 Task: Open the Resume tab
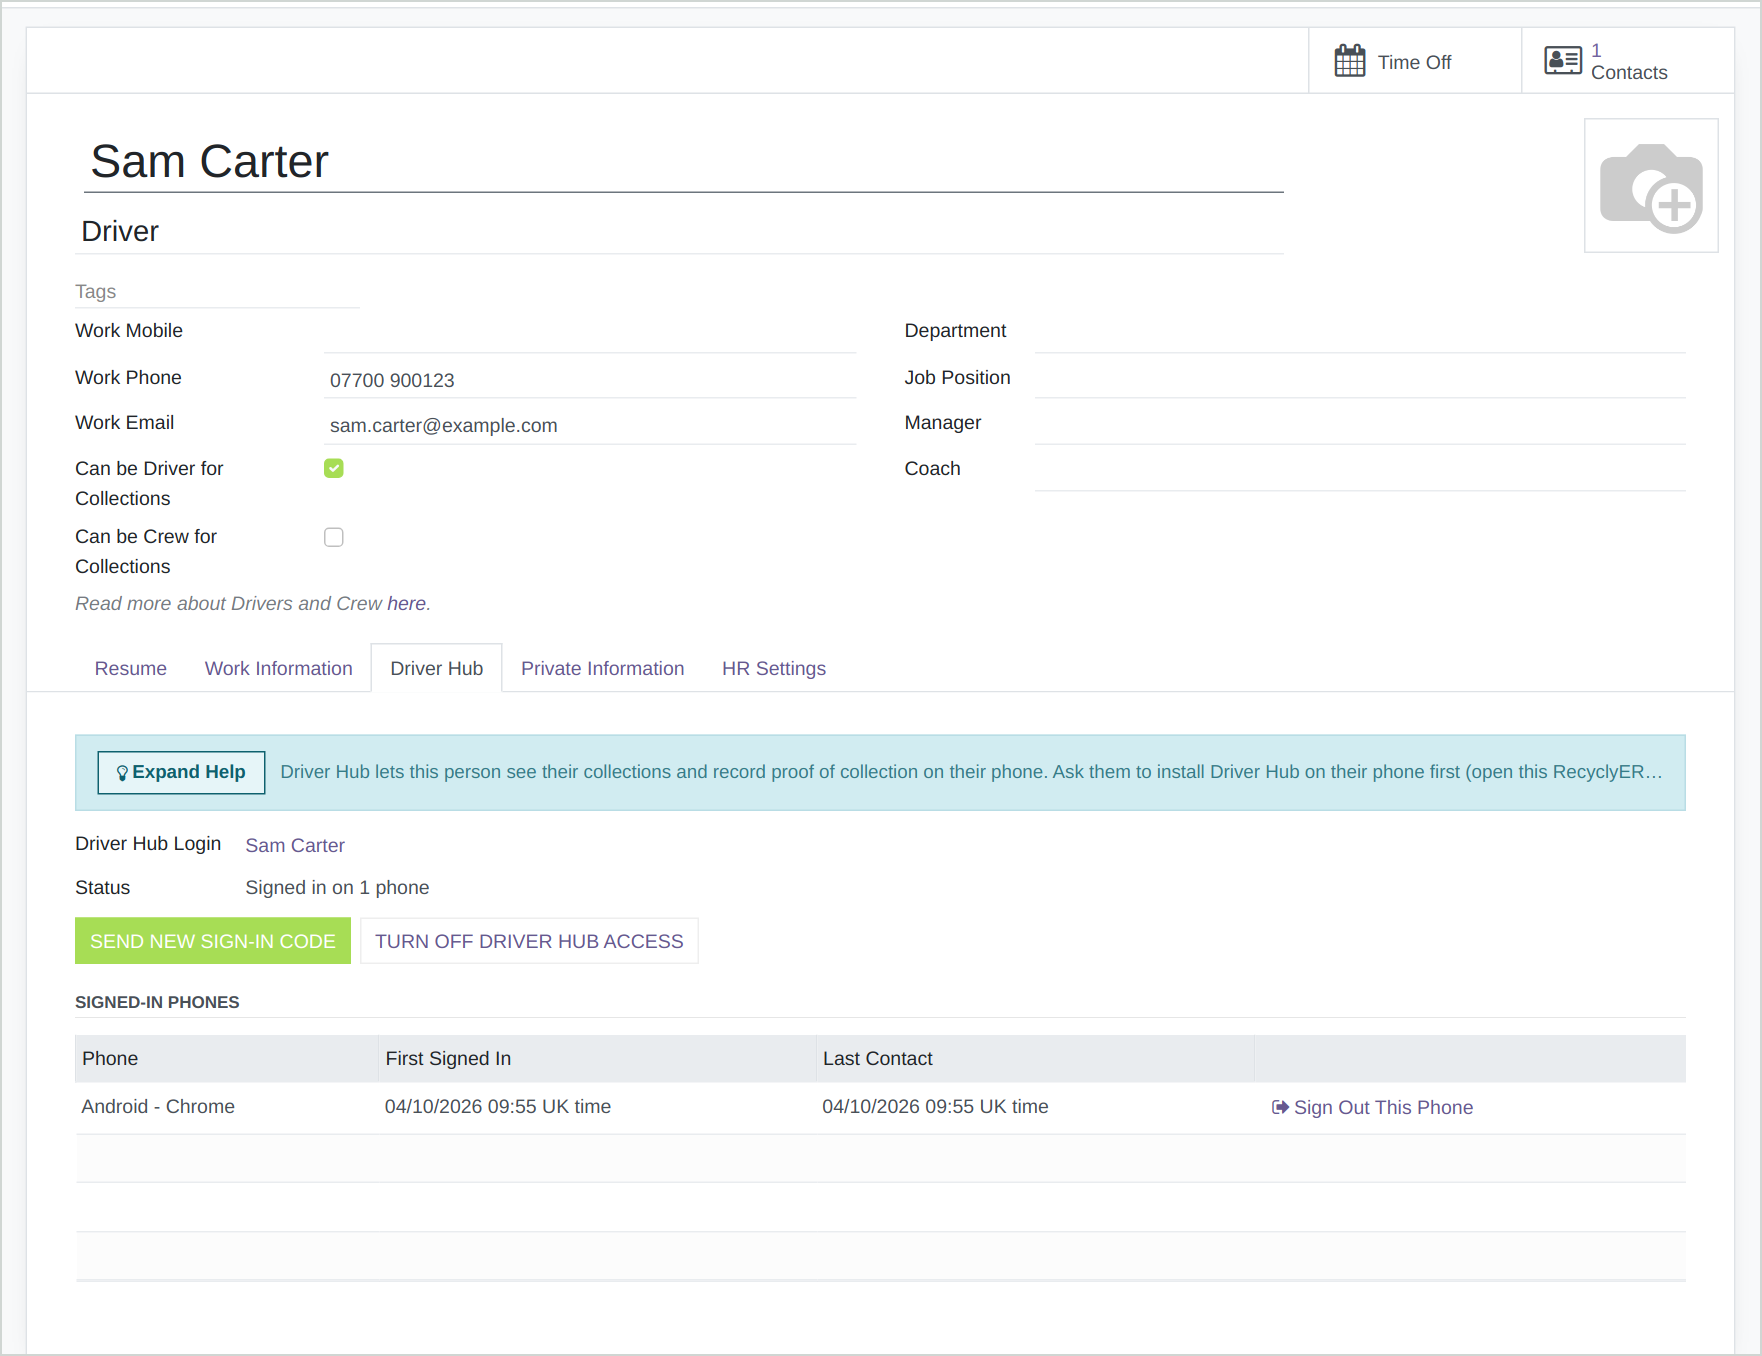pyautogui.click(x=130, y=668)
